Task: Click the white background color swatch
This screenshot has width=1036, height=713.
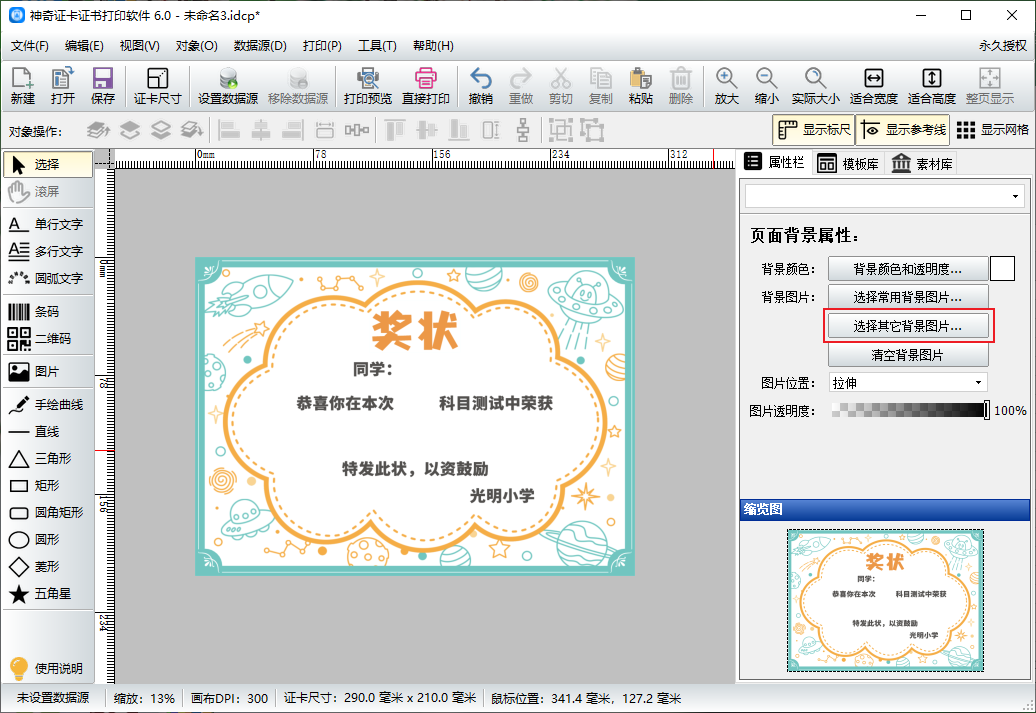Action: point(1002,268)
